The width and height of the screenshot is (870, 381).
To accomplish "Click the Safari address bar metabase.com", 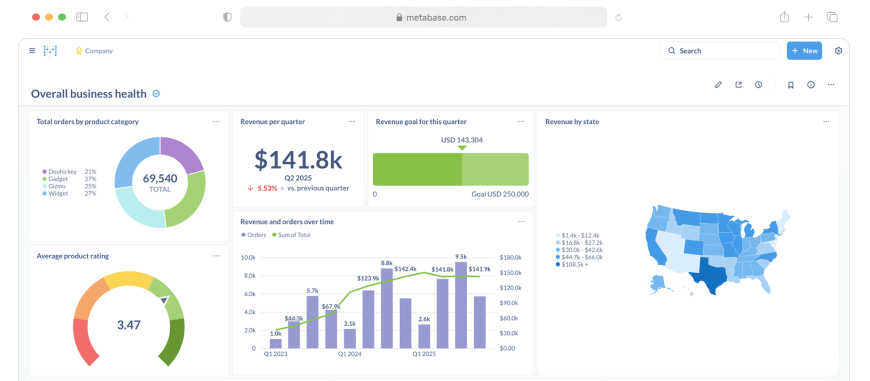I will [x=423, y=17].
